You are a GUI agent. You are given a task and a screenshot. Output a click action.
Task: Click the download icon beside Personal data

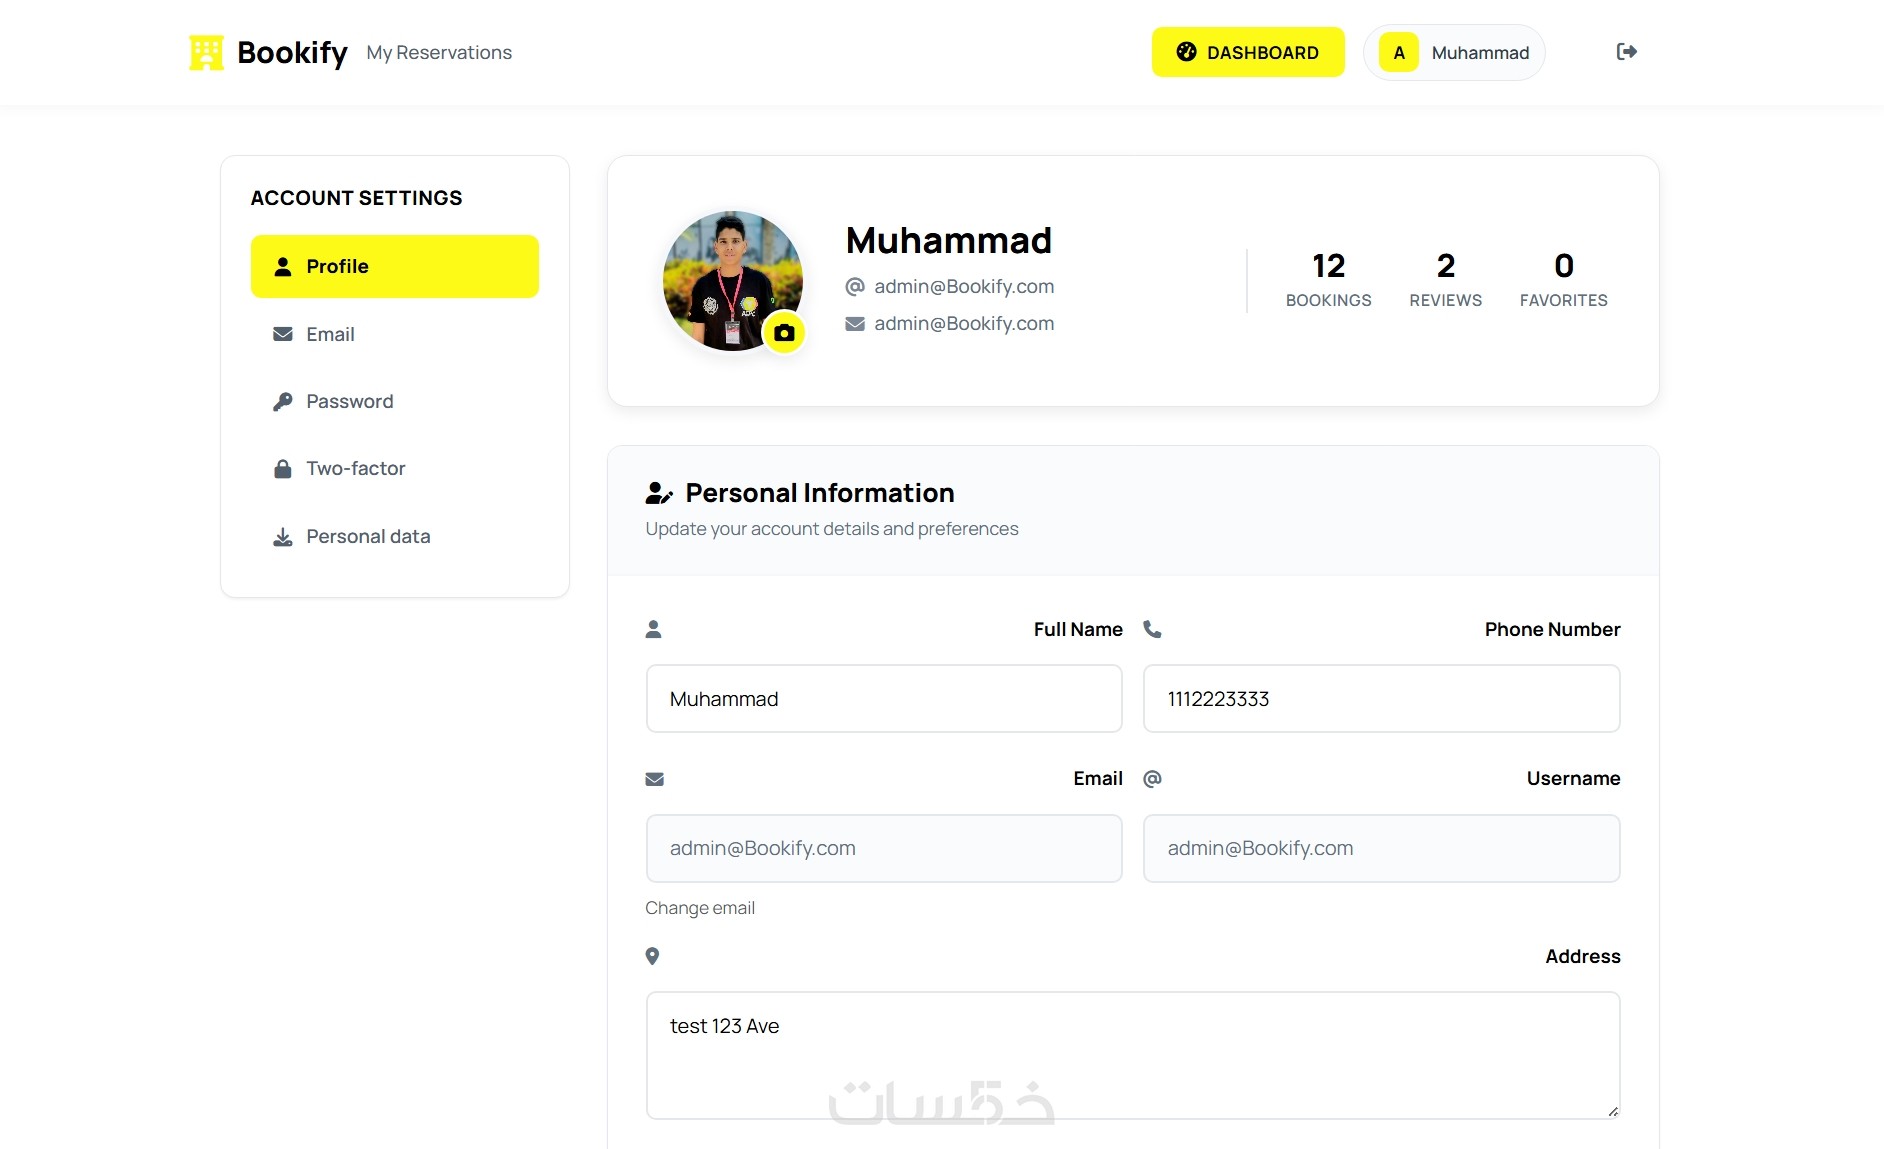[283, 537]
